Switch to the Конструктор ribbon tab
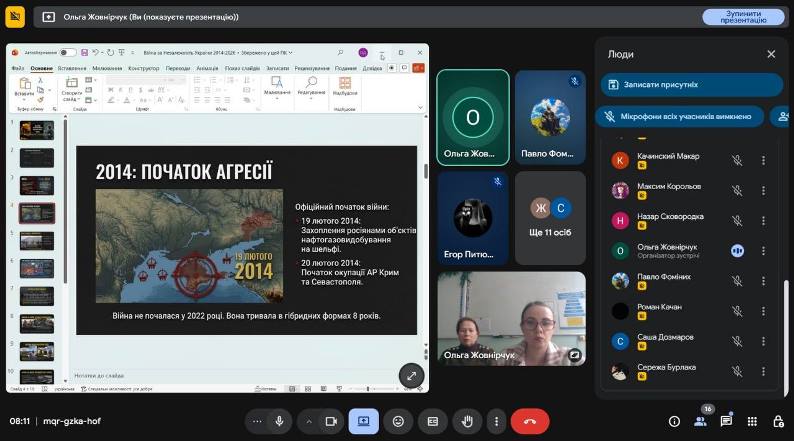Screen dimensions: 794x441 click(143, 68)
